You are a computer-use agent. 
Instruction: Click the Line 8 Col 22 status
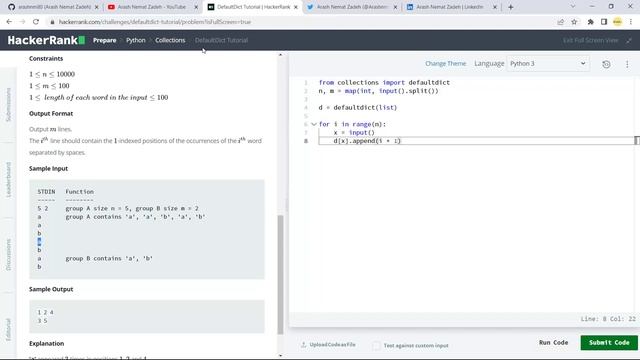click(608, 319)
